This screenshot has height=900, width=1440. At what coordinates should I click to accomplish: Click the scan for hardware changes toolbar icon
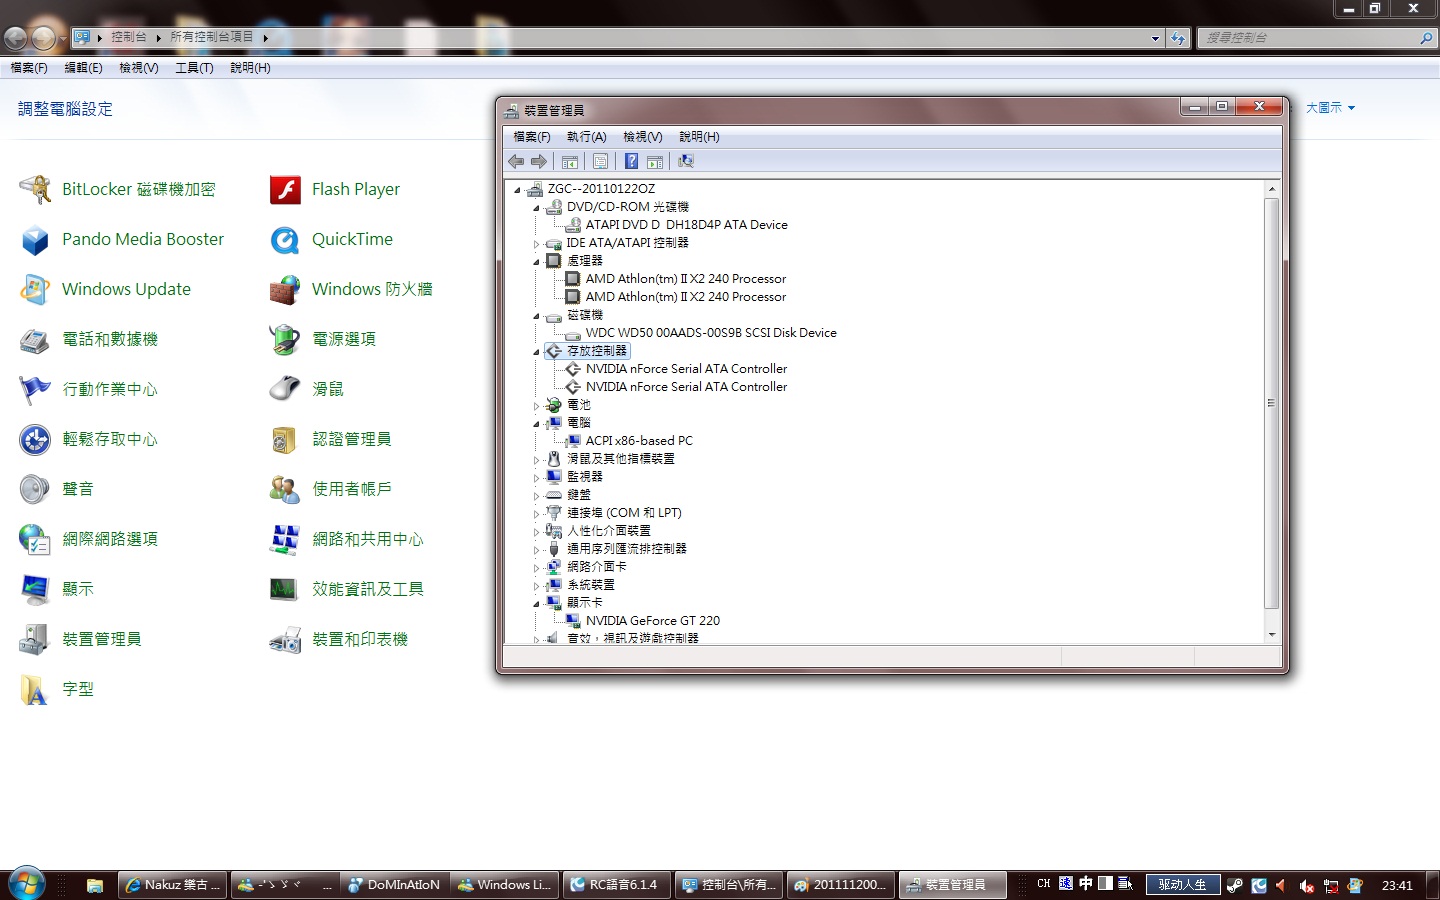pyautogui.click(x=686, y=161)
